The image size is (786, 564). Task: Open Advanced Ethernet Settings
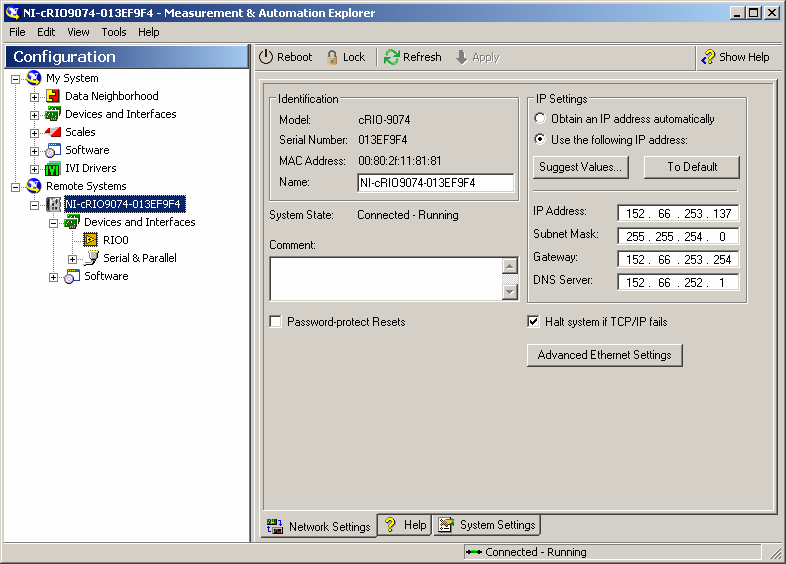coord(605,355)
